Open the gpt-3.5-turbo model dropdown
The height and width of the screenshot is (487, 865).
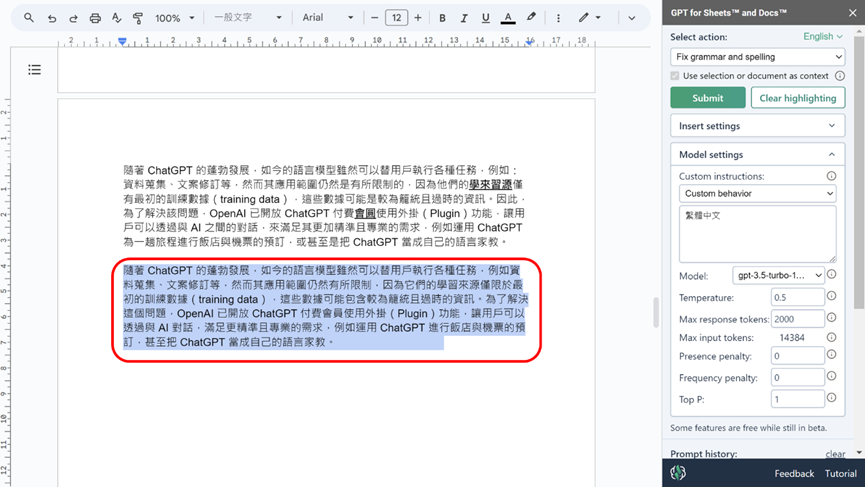tap(778, 275)
